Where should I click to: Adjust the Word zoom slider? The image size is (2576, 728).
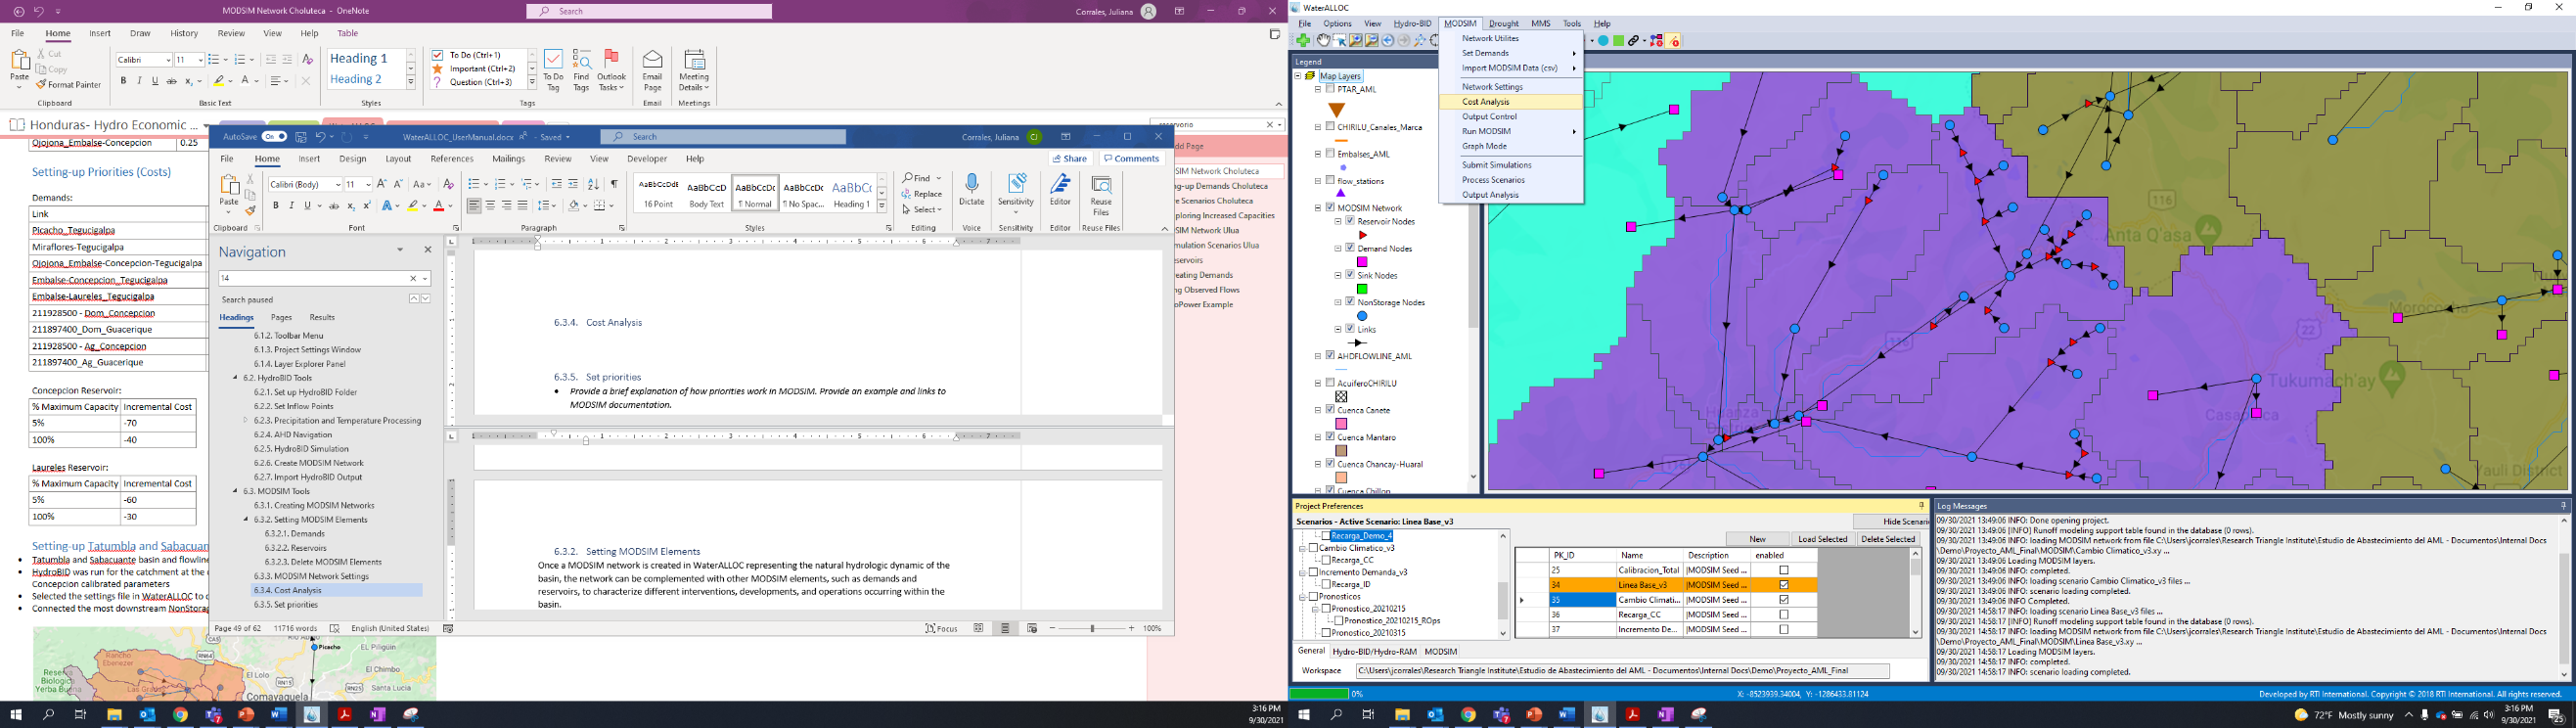click(1092, 629)
